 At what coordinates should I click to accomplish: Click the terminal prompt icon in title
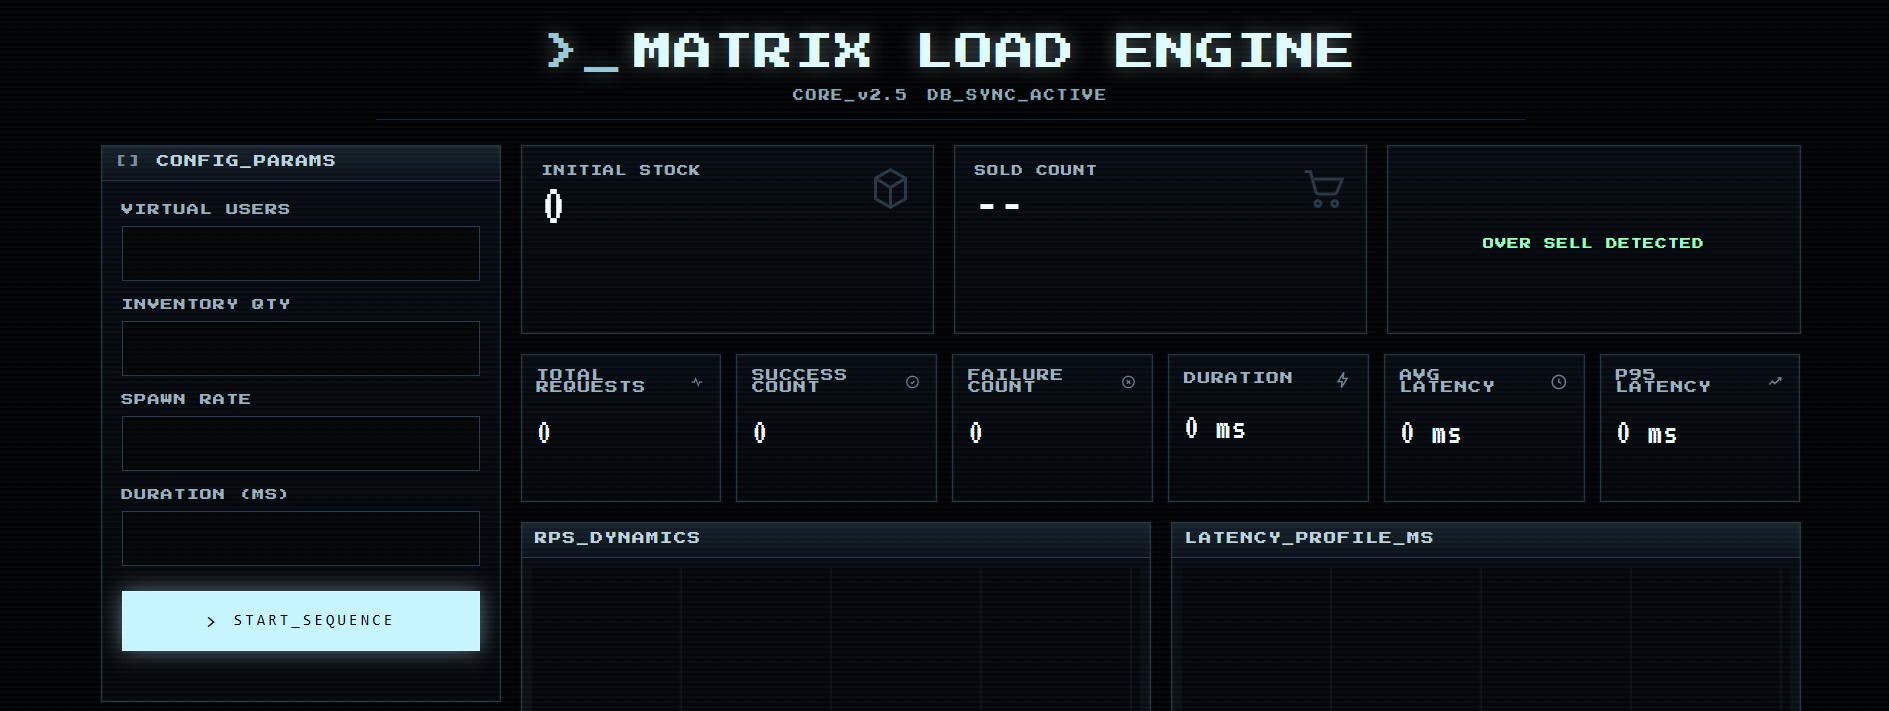[582, 51]
